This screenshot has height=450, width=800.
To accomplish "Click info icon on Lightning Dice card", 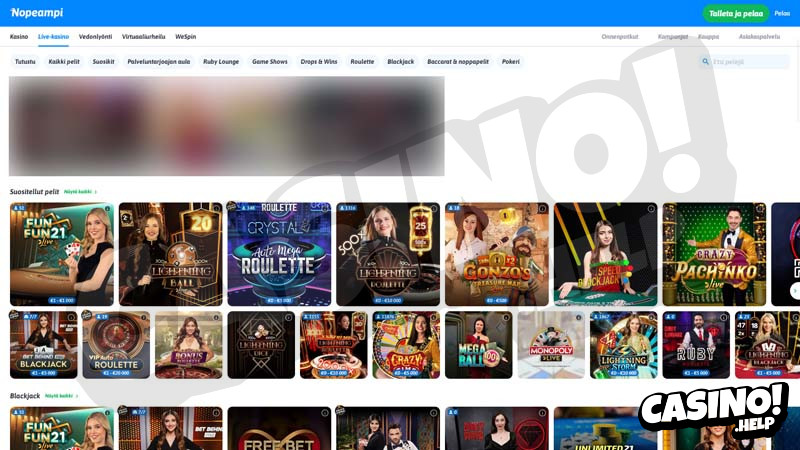I will click(x=289, y=317).
